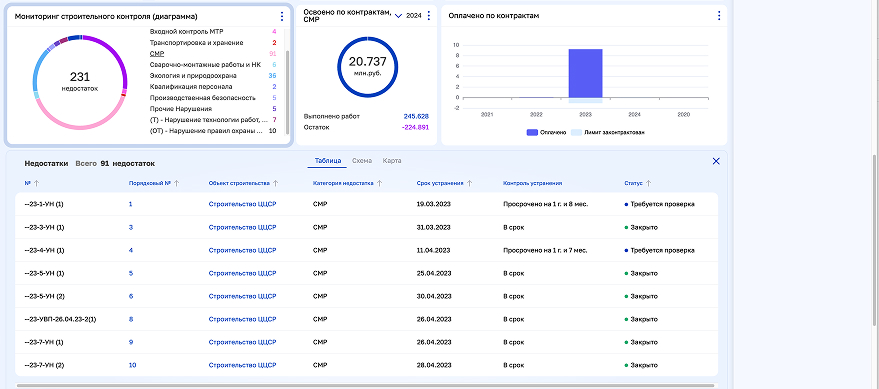The height and width of the screenshot is (389, 879).
Task: Open Строительство ЦЦСР in row --23-1-УН (1)
Action: point(242,204)
